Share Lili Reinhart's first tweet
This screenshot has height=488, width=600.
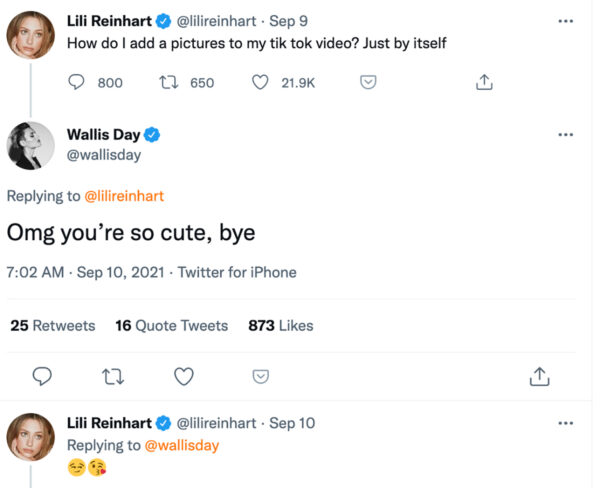(484, 83)
